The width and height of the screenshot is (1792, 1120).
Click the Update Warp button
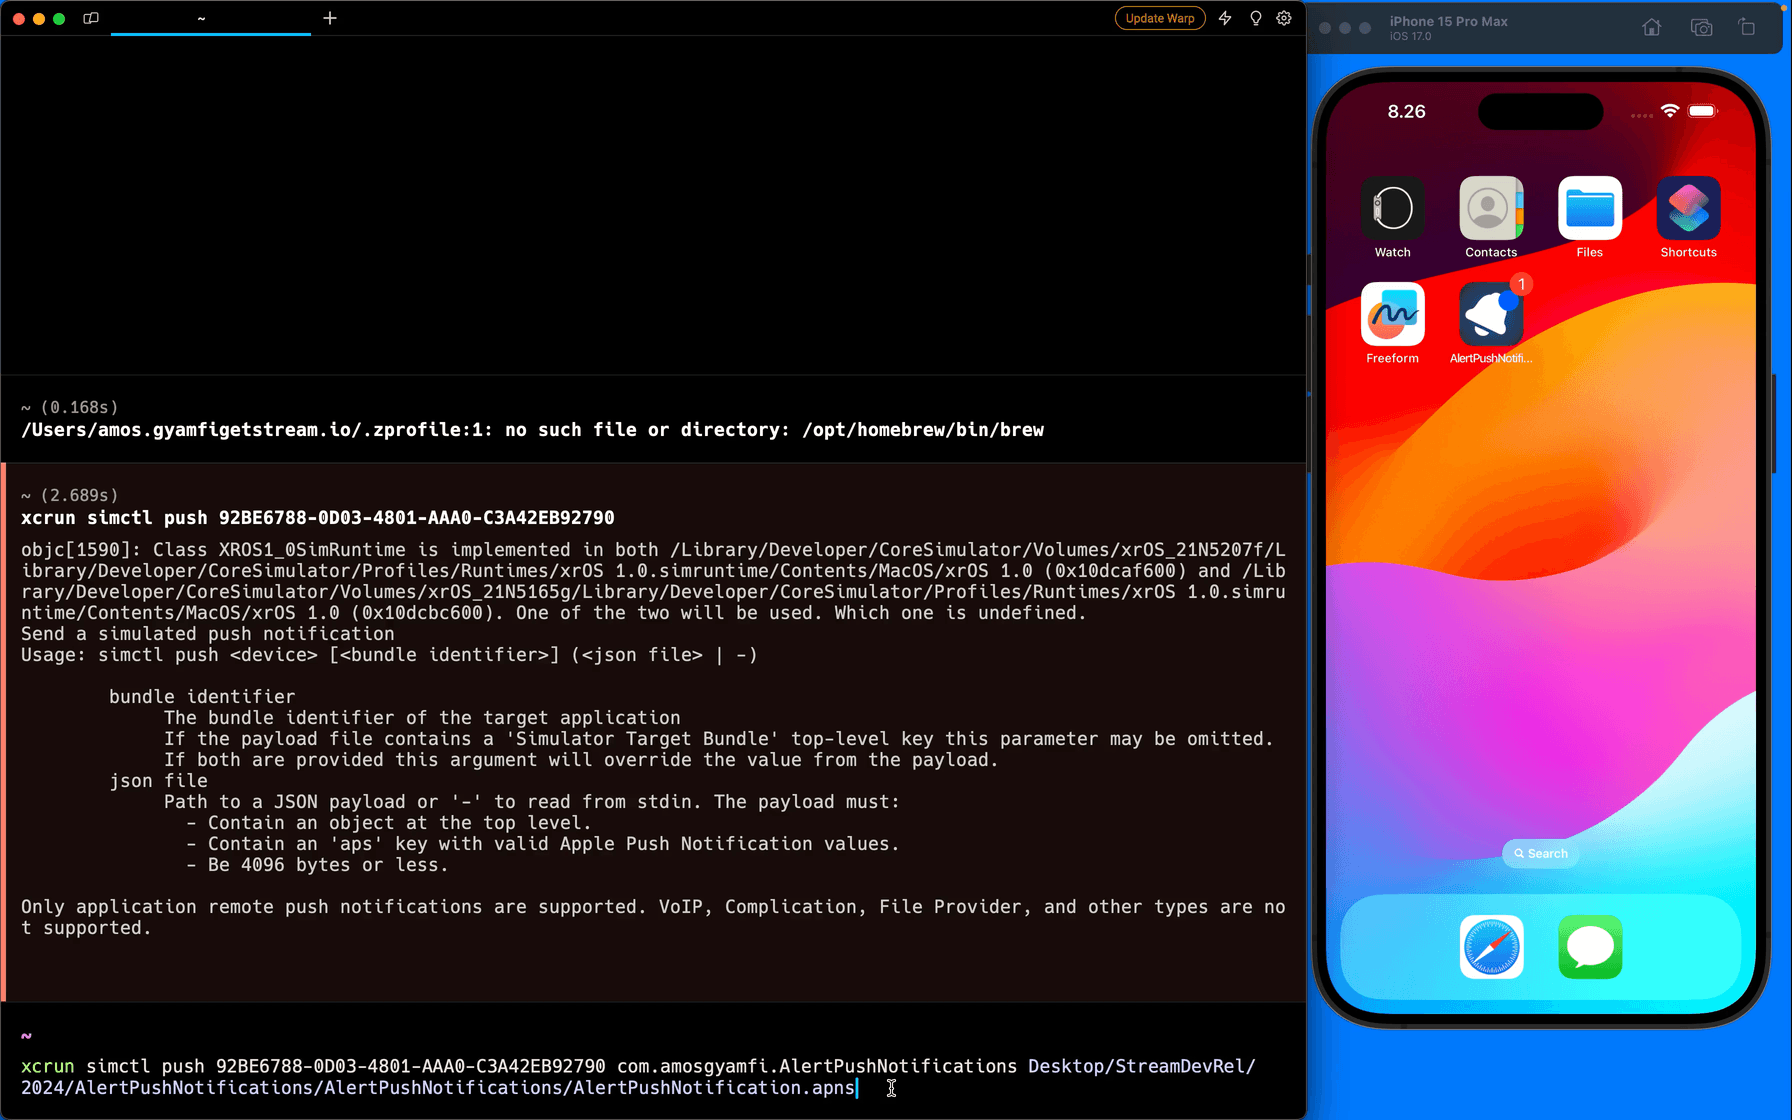click(1160, 18)
